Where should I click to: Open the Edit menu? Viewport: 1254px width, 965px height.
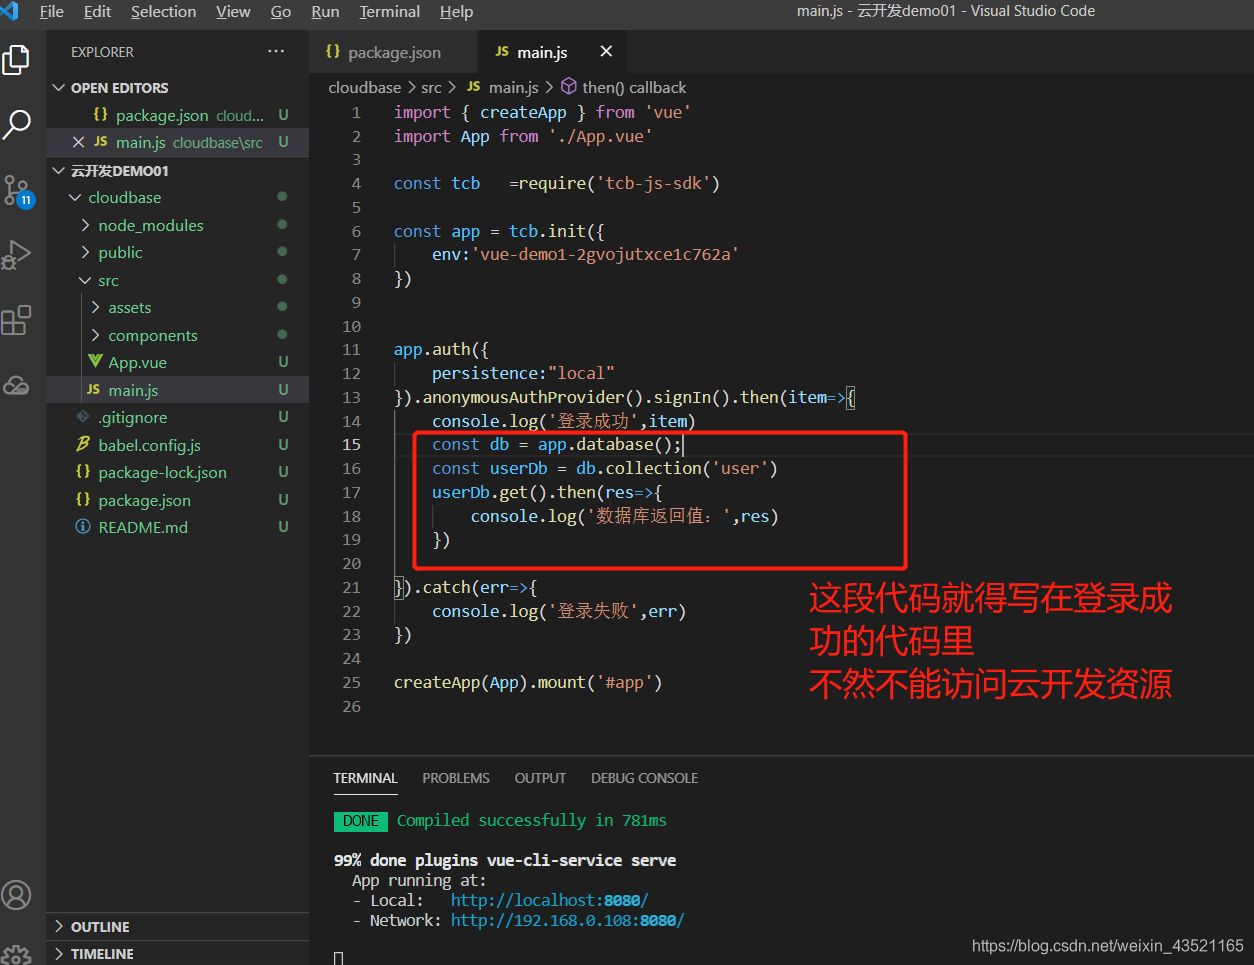97,11
